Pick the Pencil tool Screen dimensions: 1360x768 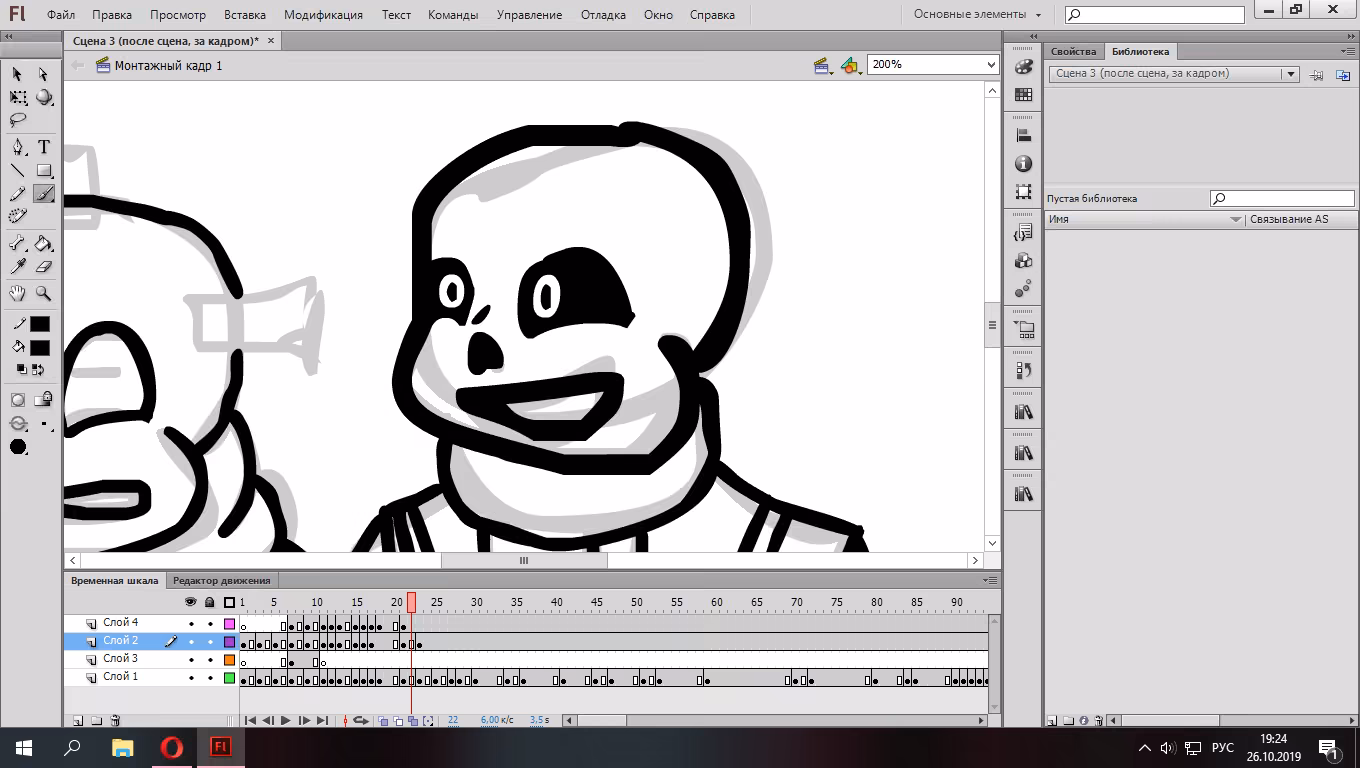click(18, 194)
